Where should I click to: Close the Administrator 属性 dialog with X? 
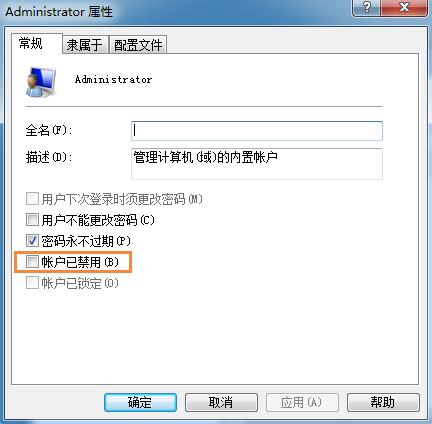[x=404, y=7]
